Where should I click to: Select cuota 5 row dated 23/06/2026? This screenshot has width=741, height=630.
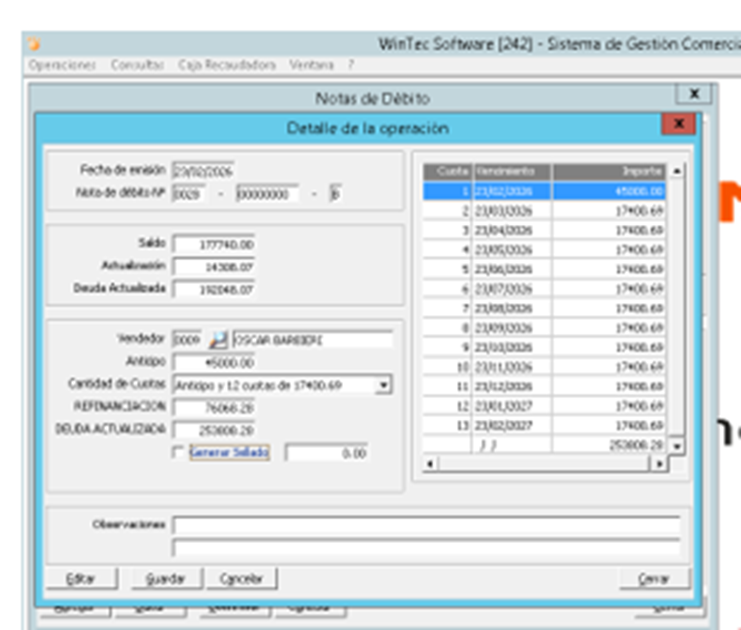(544, 269)
